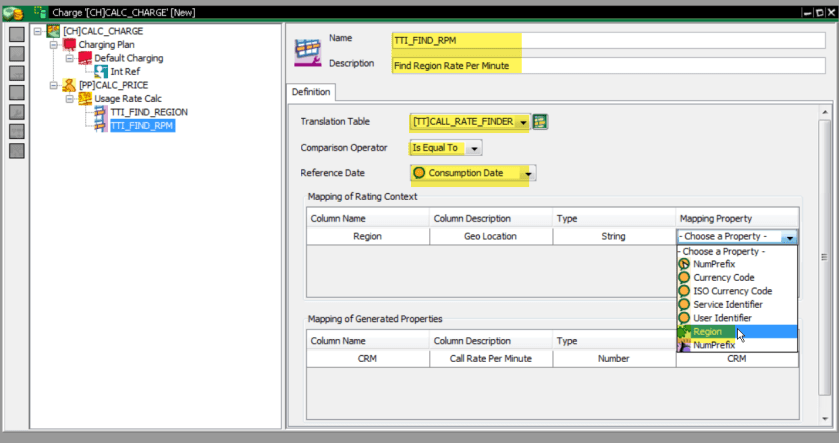Click the [CH]CALC_CHARGE root node icon

pos(53,31)
